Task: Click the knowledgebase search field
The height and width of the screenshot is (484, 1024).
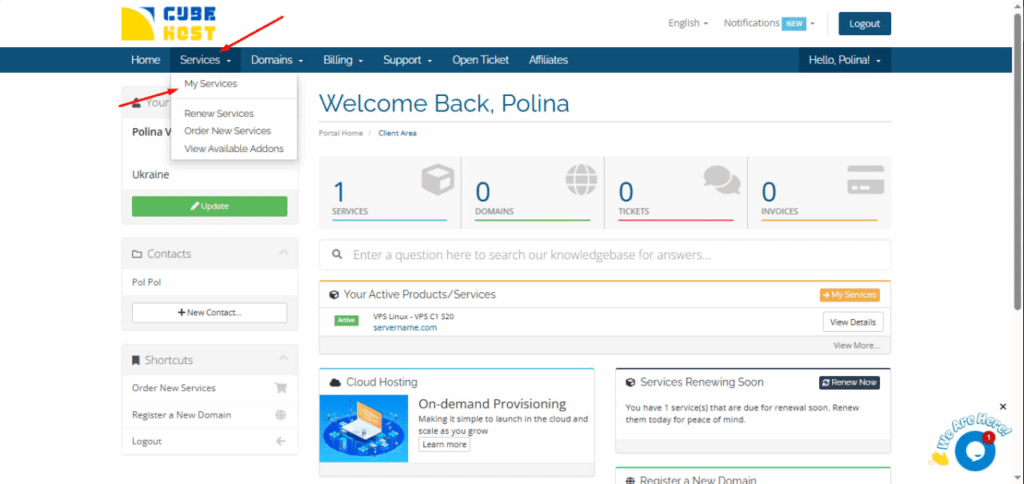Action: tap(604, 255)
